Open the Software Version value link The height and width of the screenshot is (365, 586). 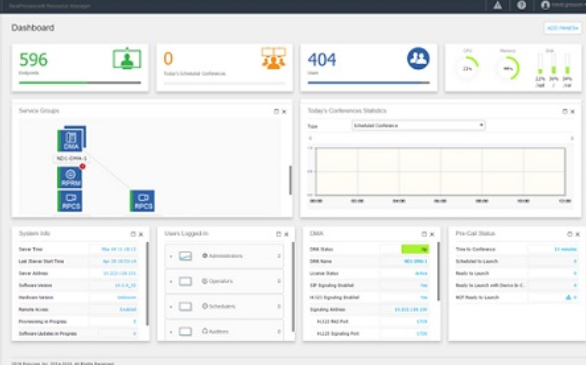(125, 285)
